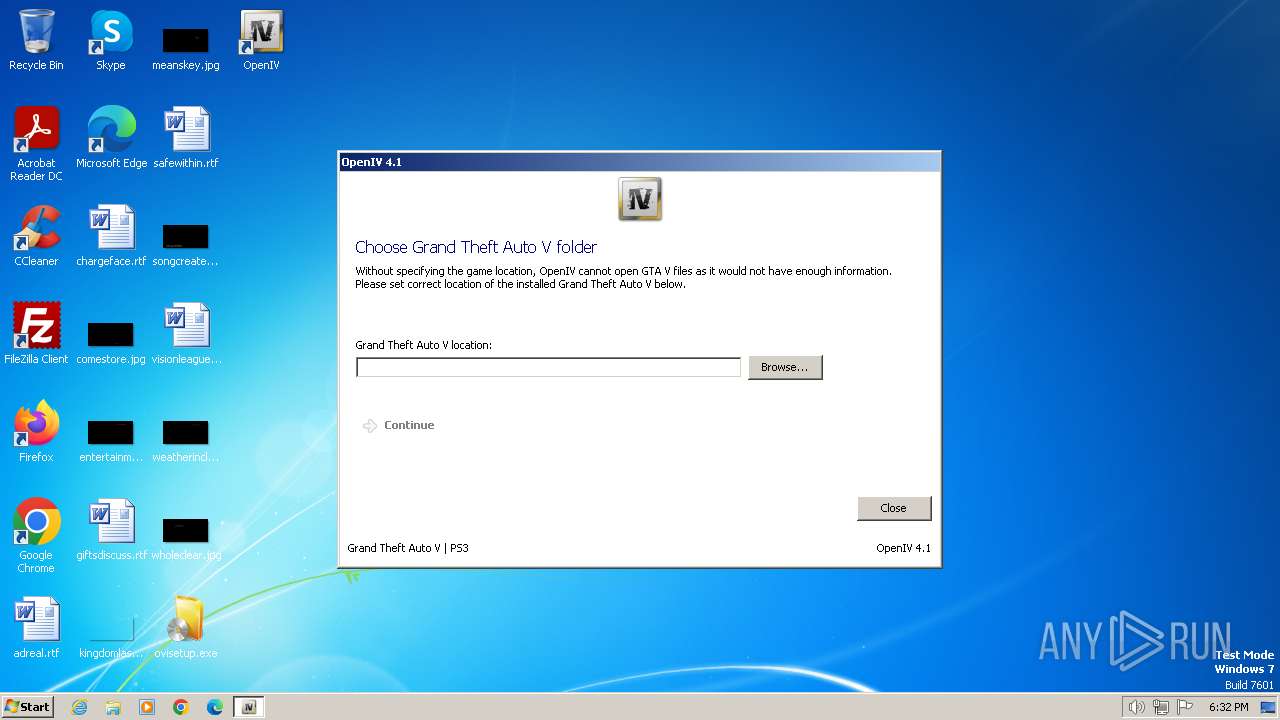The height and width of the screenshot is (720, 1280).
Task: Click the Browse... button
Action: (x=785, y=367)
